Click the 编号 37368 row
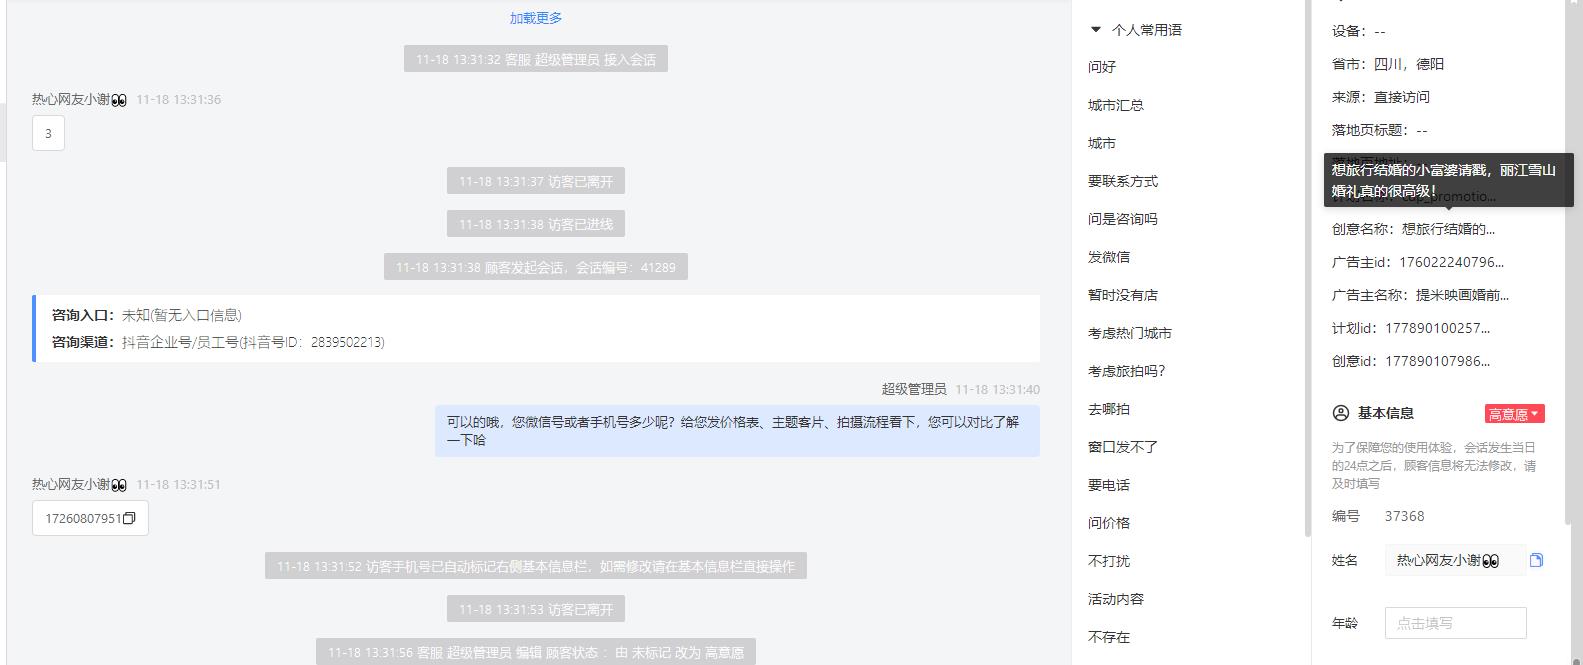 pos(1378,516)
